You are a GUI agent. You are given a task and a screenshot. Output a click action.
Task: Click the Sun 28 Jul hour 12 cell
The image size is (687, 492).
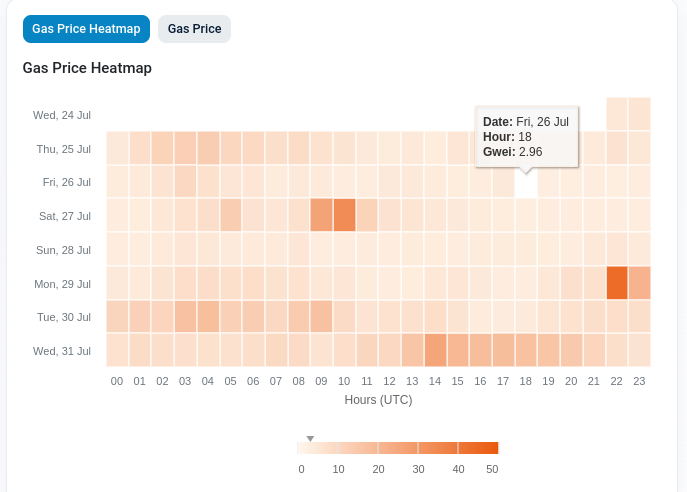point(390,249)
